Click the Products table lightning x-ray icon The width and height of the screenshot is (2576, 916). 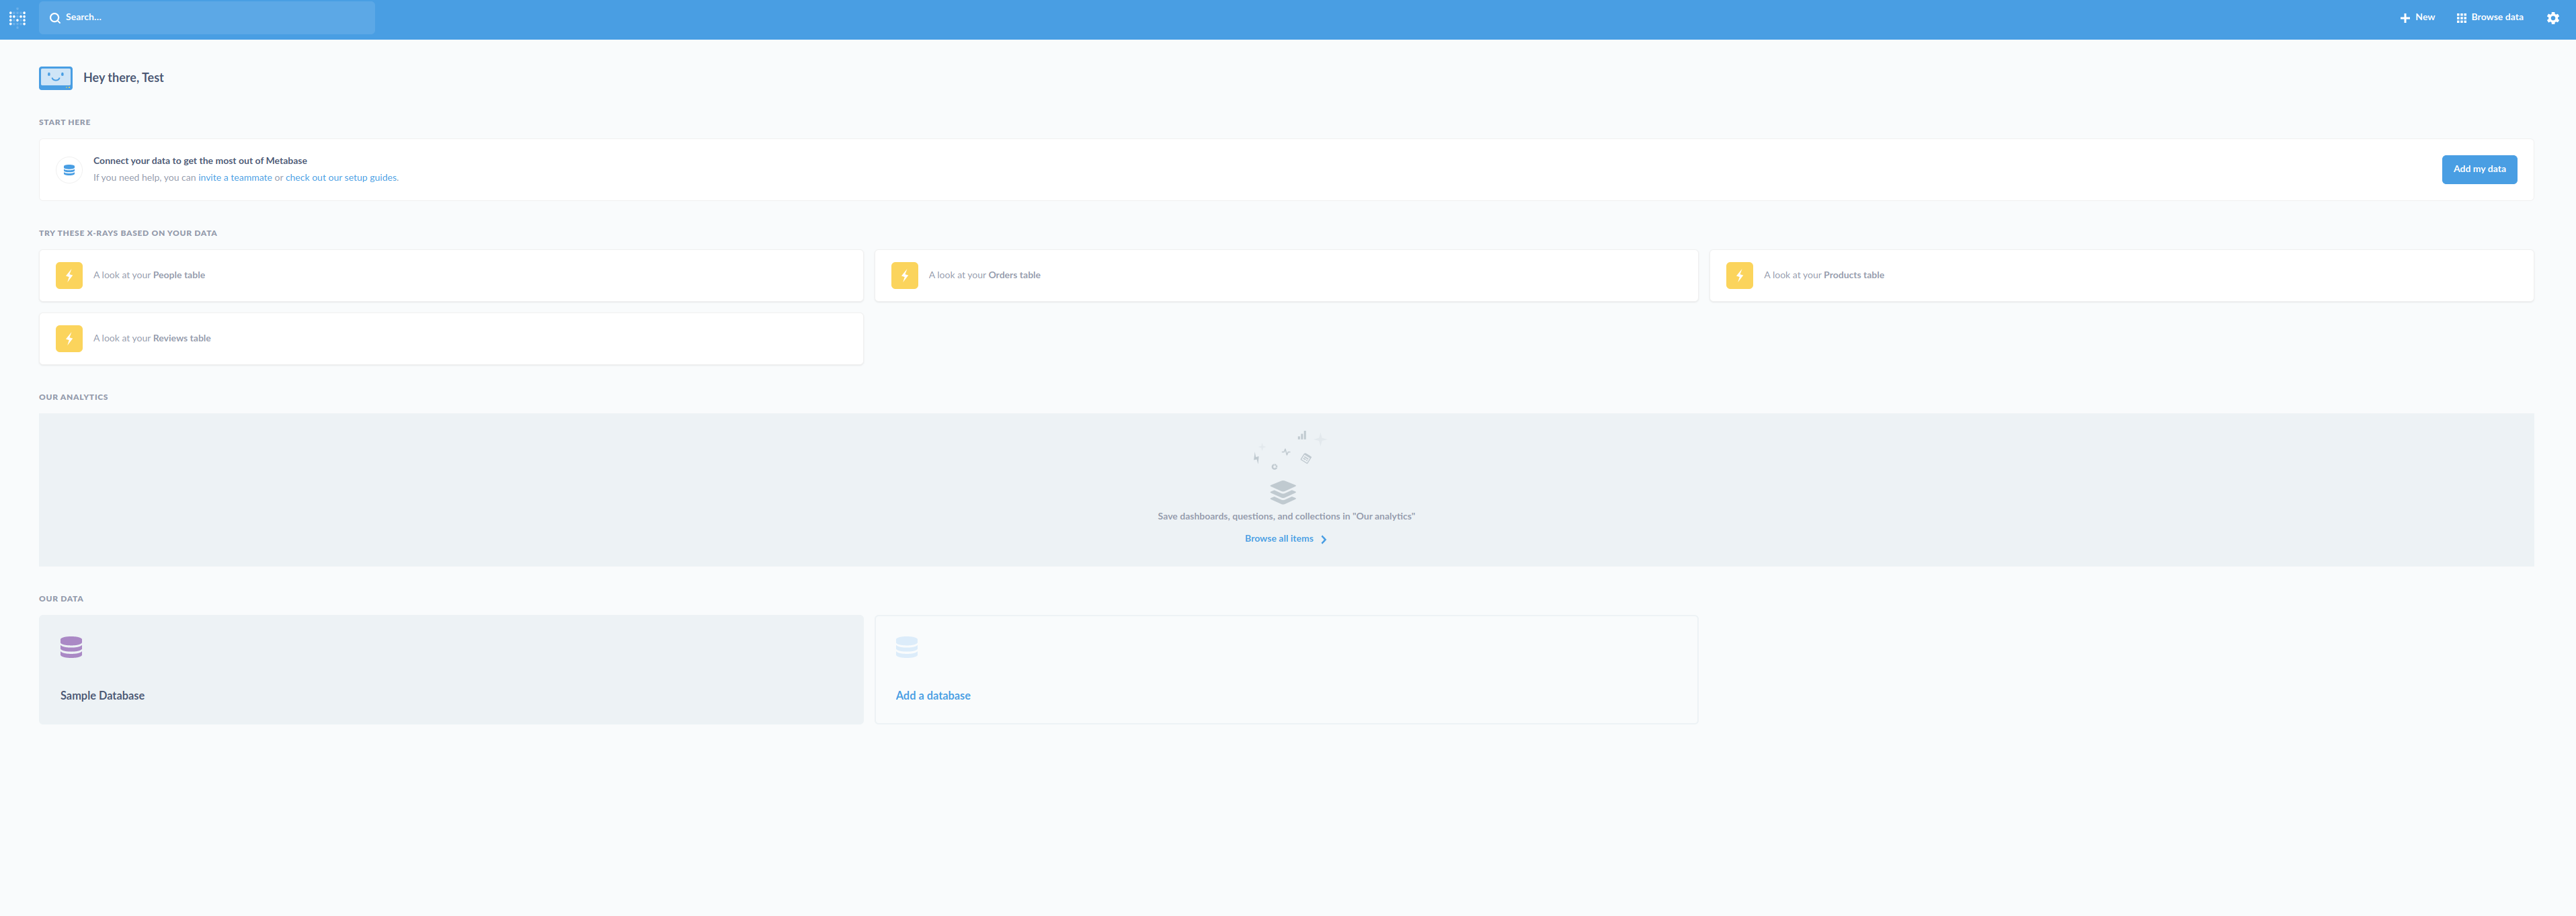(1739, 276)
